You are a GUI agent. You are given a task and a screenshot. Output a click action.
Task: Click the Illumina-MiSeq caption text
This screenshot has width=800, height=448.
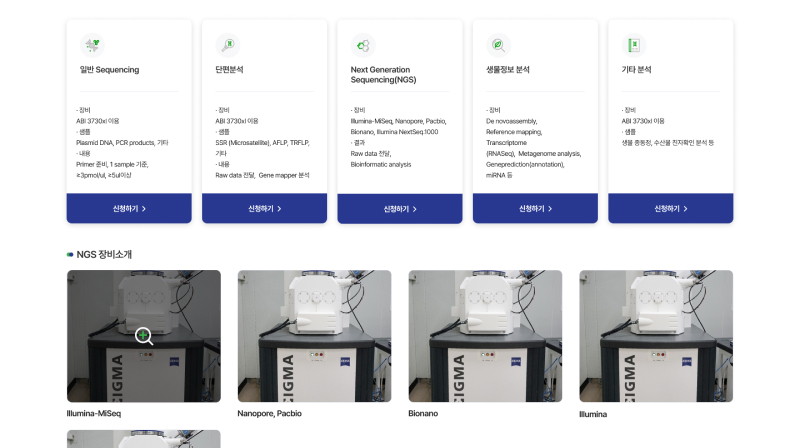pyautogui.click(x=94, y=413)
